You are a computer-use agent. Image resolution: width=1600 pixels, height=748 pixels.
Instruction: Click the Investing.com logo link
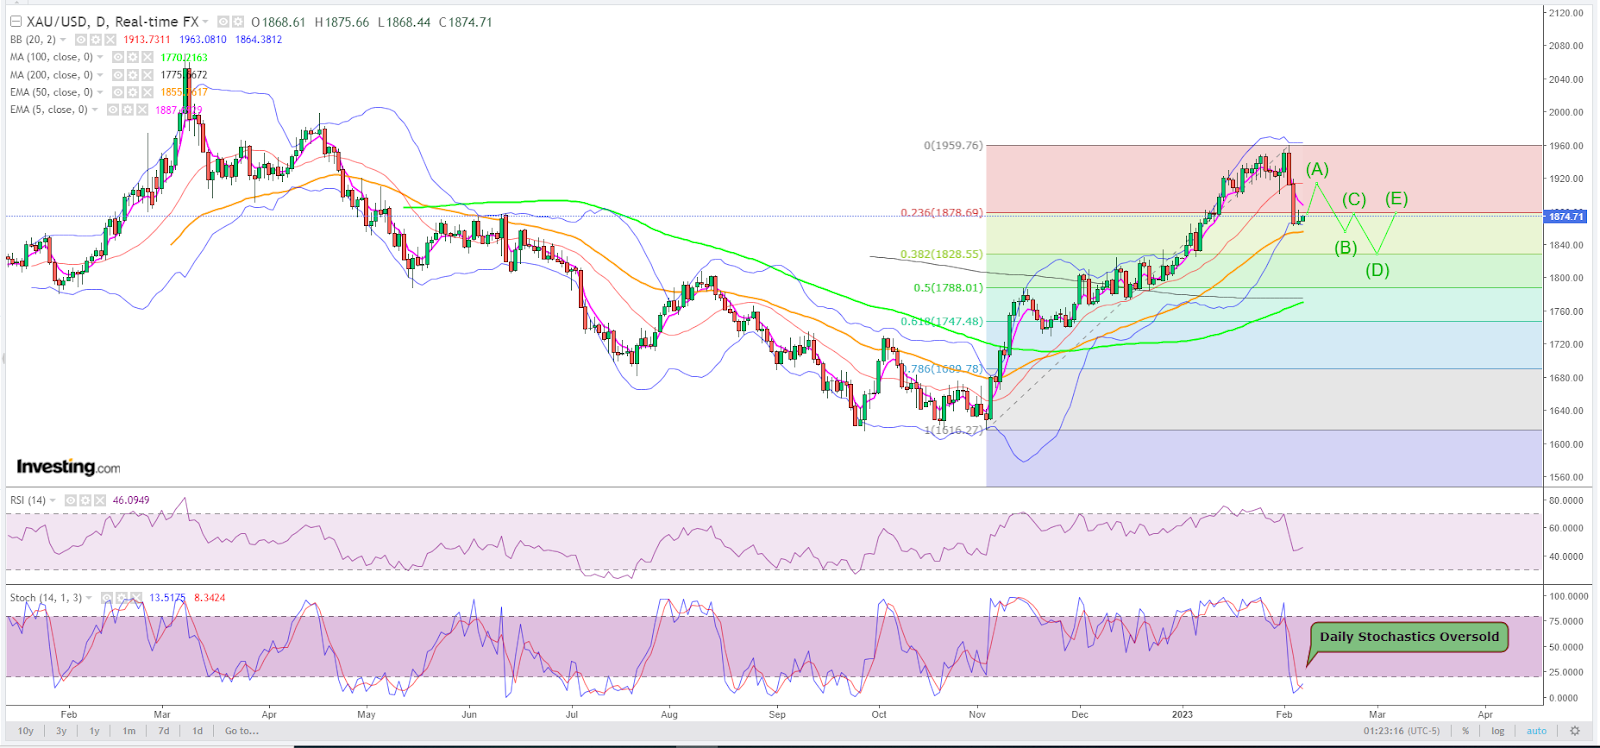(68, 467)
